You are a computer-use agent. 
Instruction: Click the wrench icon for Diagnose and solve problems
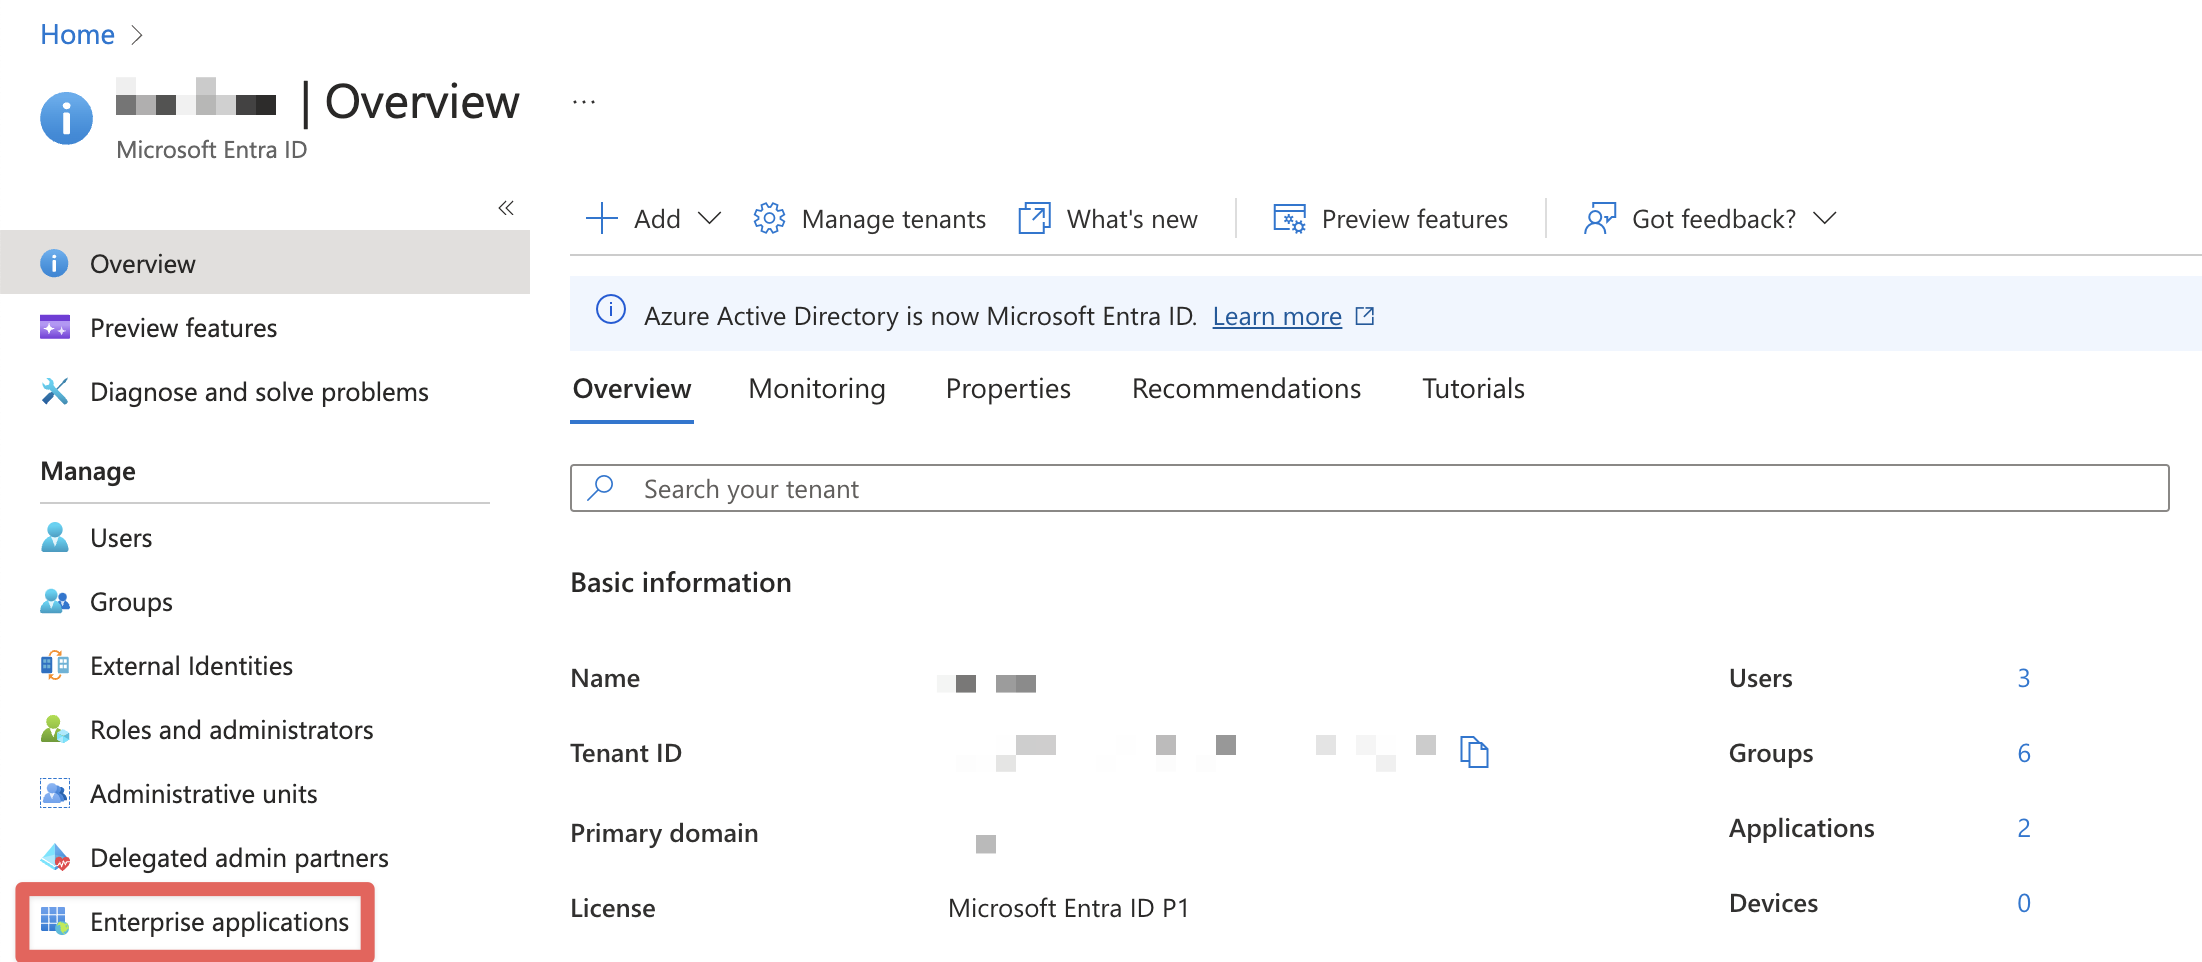(x=55, y=391)
